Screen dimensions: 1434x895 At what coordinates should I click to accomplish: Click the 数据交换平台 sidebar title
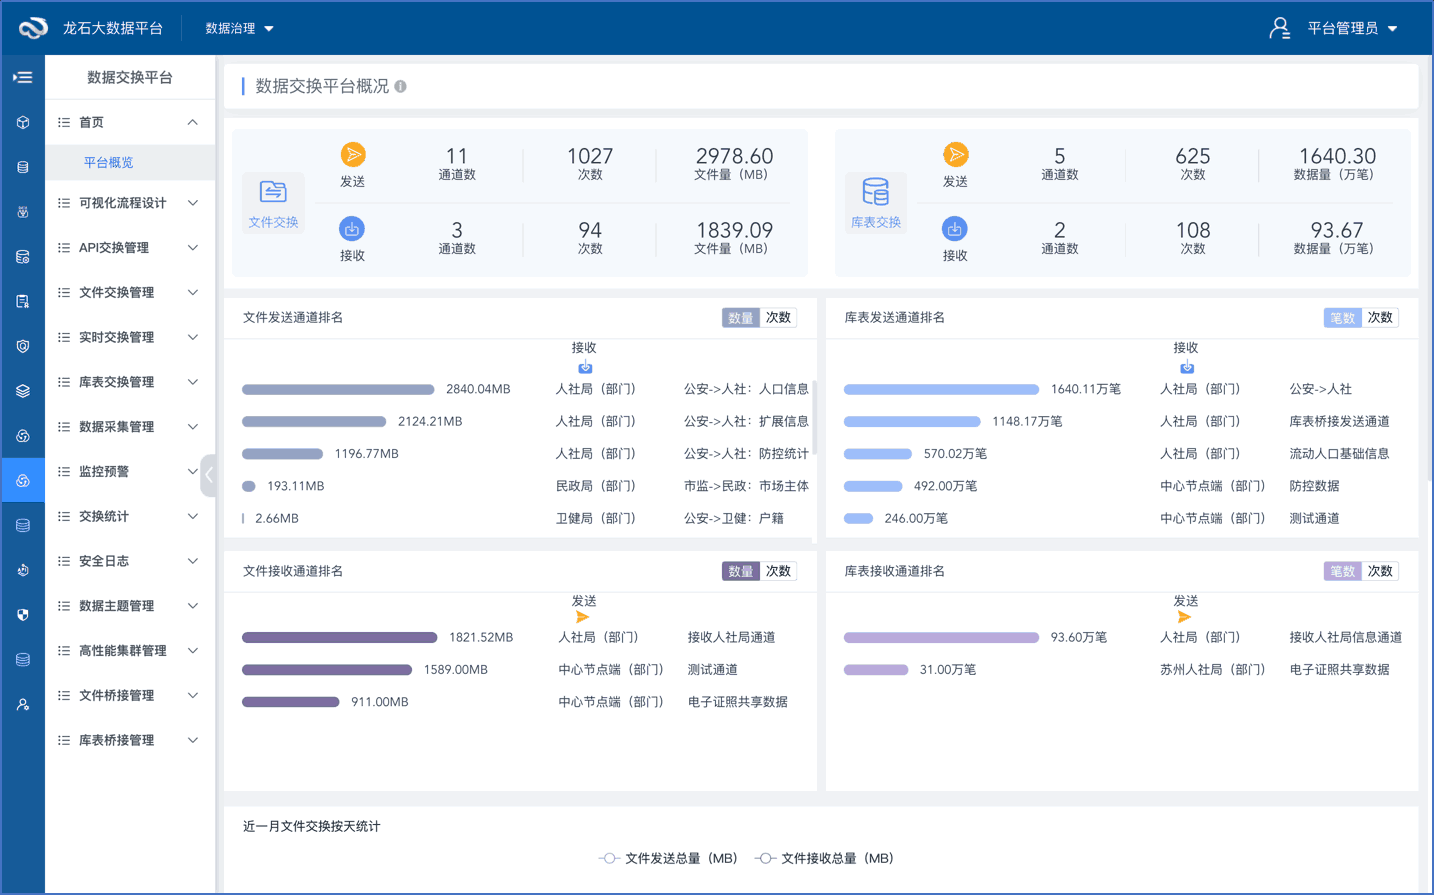click(130, 77)
